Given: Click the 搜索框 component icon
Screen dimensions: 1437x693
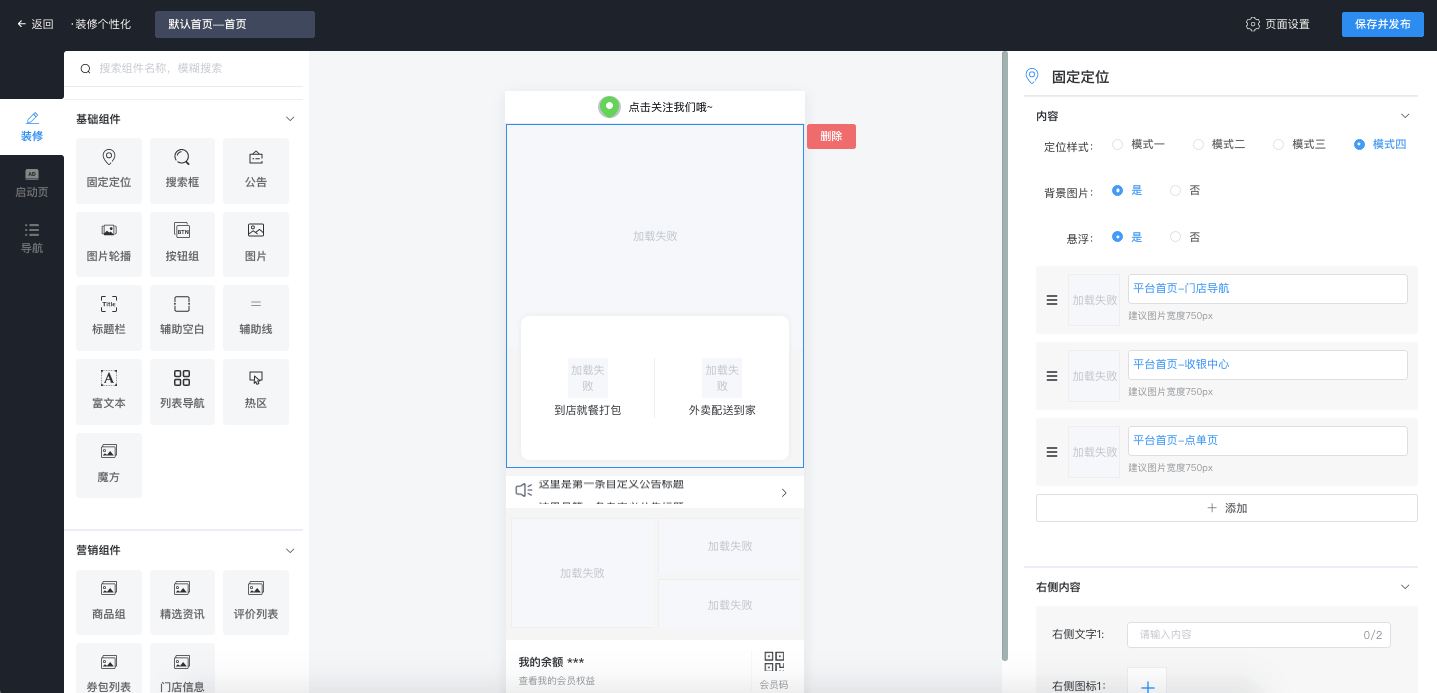Looking at the screenshot, I should [182, 170].
